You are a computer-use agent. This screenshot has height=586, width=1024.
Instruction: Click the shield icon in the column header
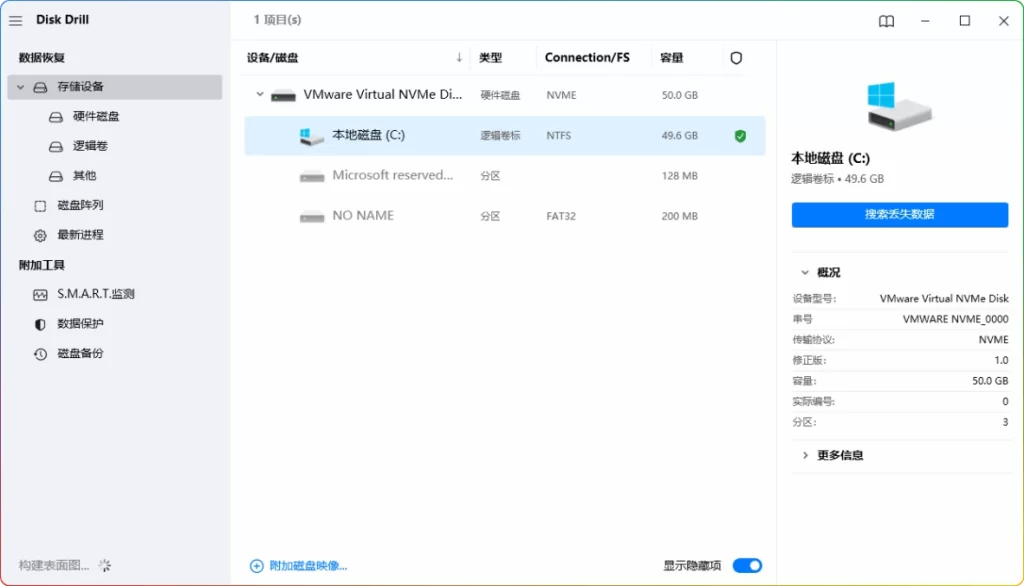pyautogui.click(x=736, y=58)
